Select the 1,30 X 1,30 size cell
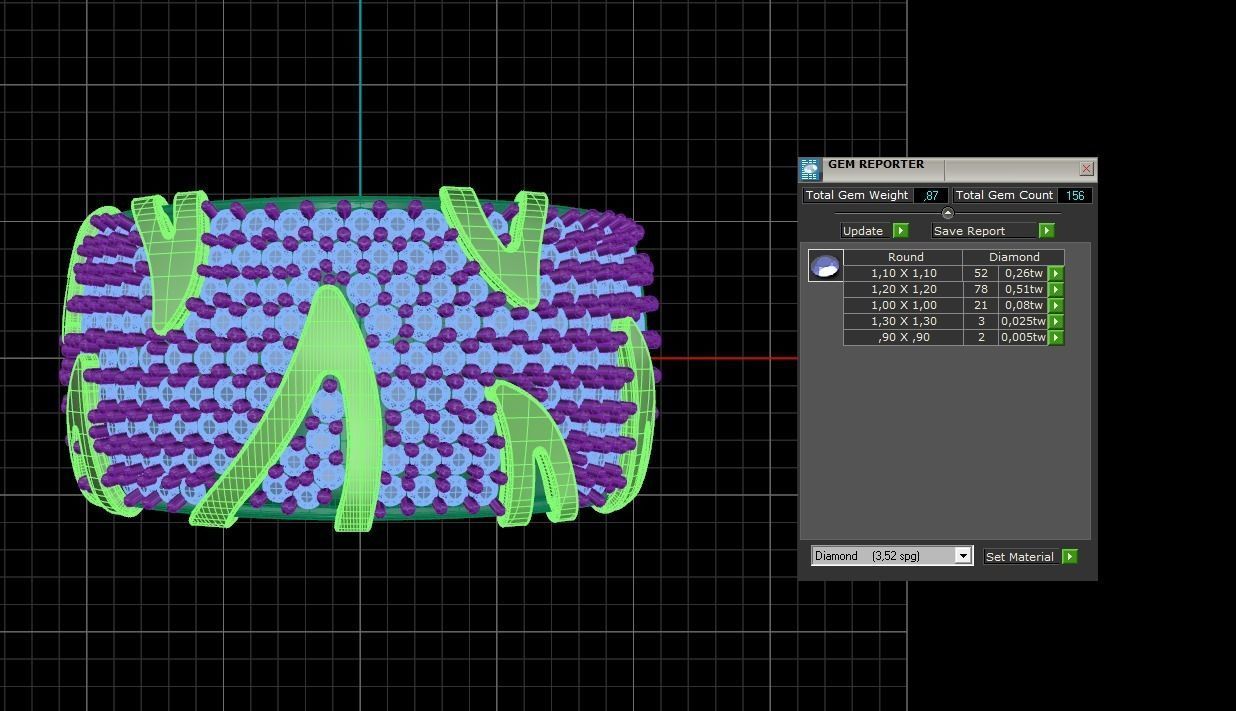 coord(904,321)
